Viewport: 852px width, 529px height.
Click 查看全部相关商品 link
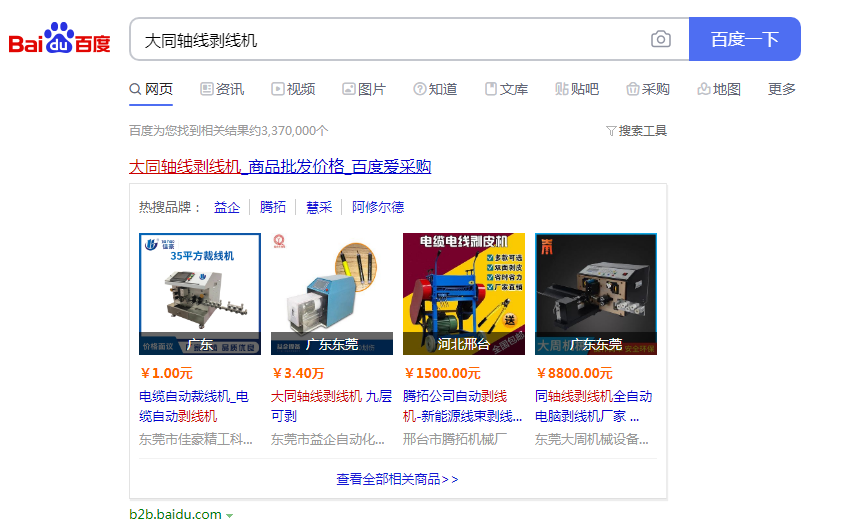[x=397, y=479]
